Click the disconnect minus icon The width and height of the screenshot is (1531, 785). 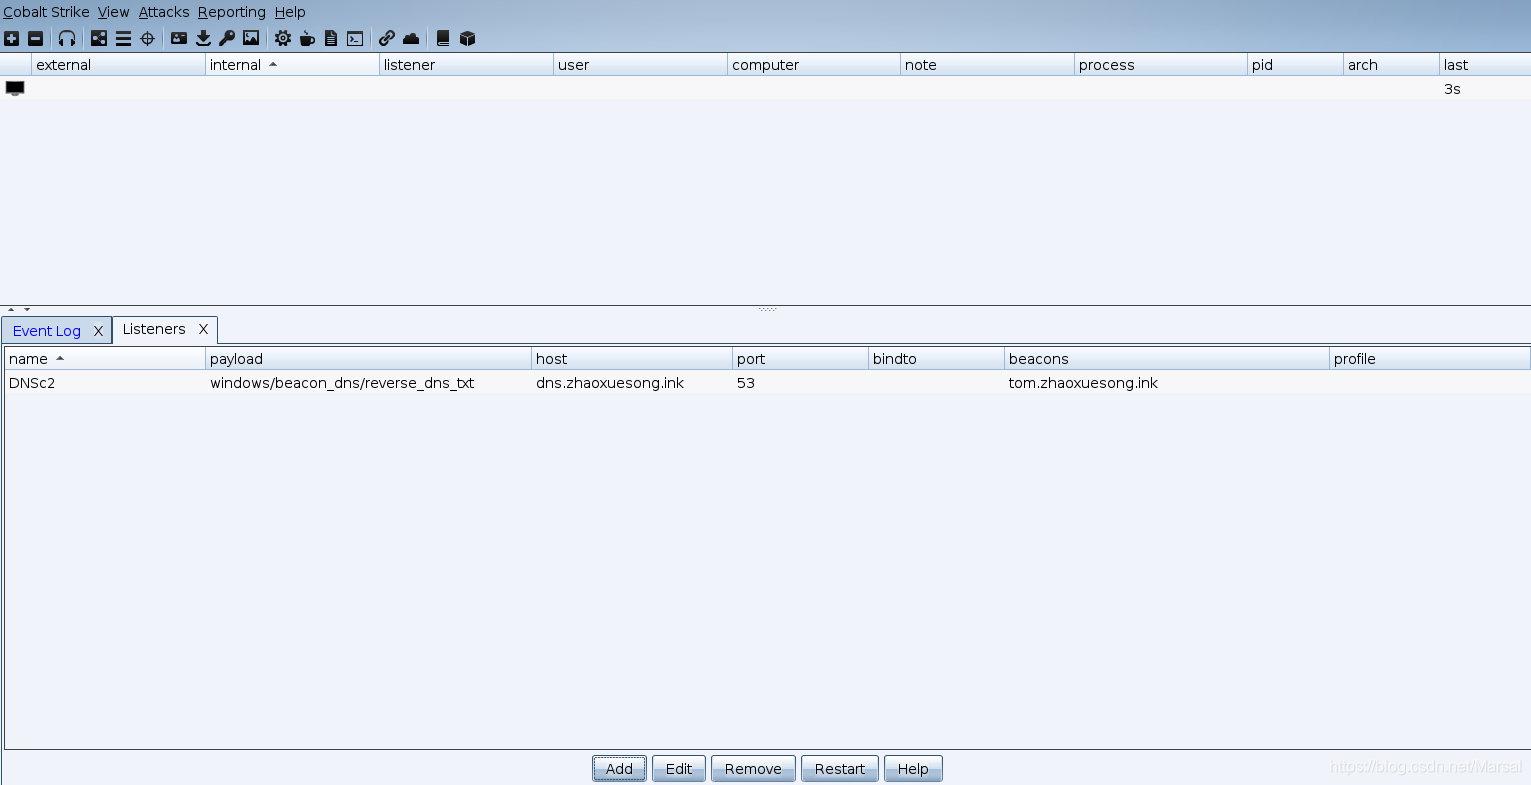click(x=35, y=38)
